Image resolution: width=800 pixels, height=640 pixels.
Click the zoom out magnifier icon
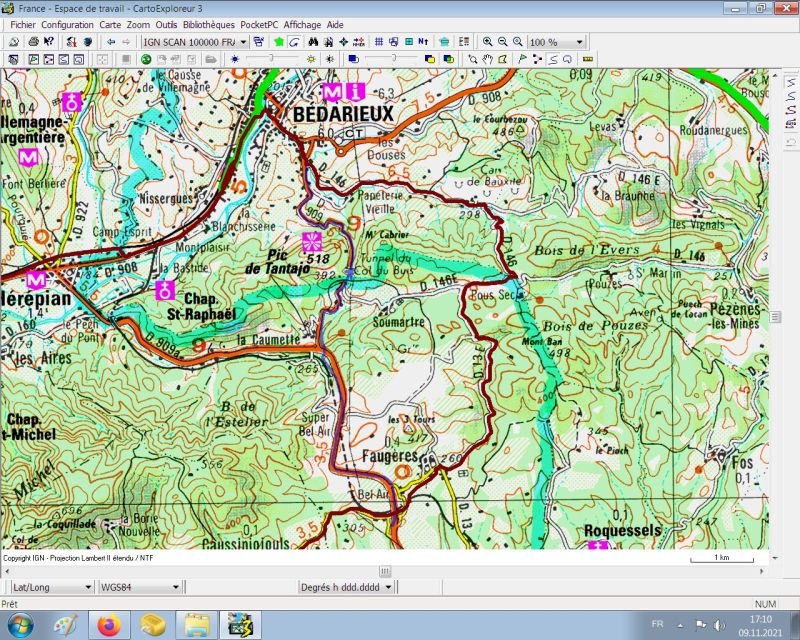coord(503,42)
